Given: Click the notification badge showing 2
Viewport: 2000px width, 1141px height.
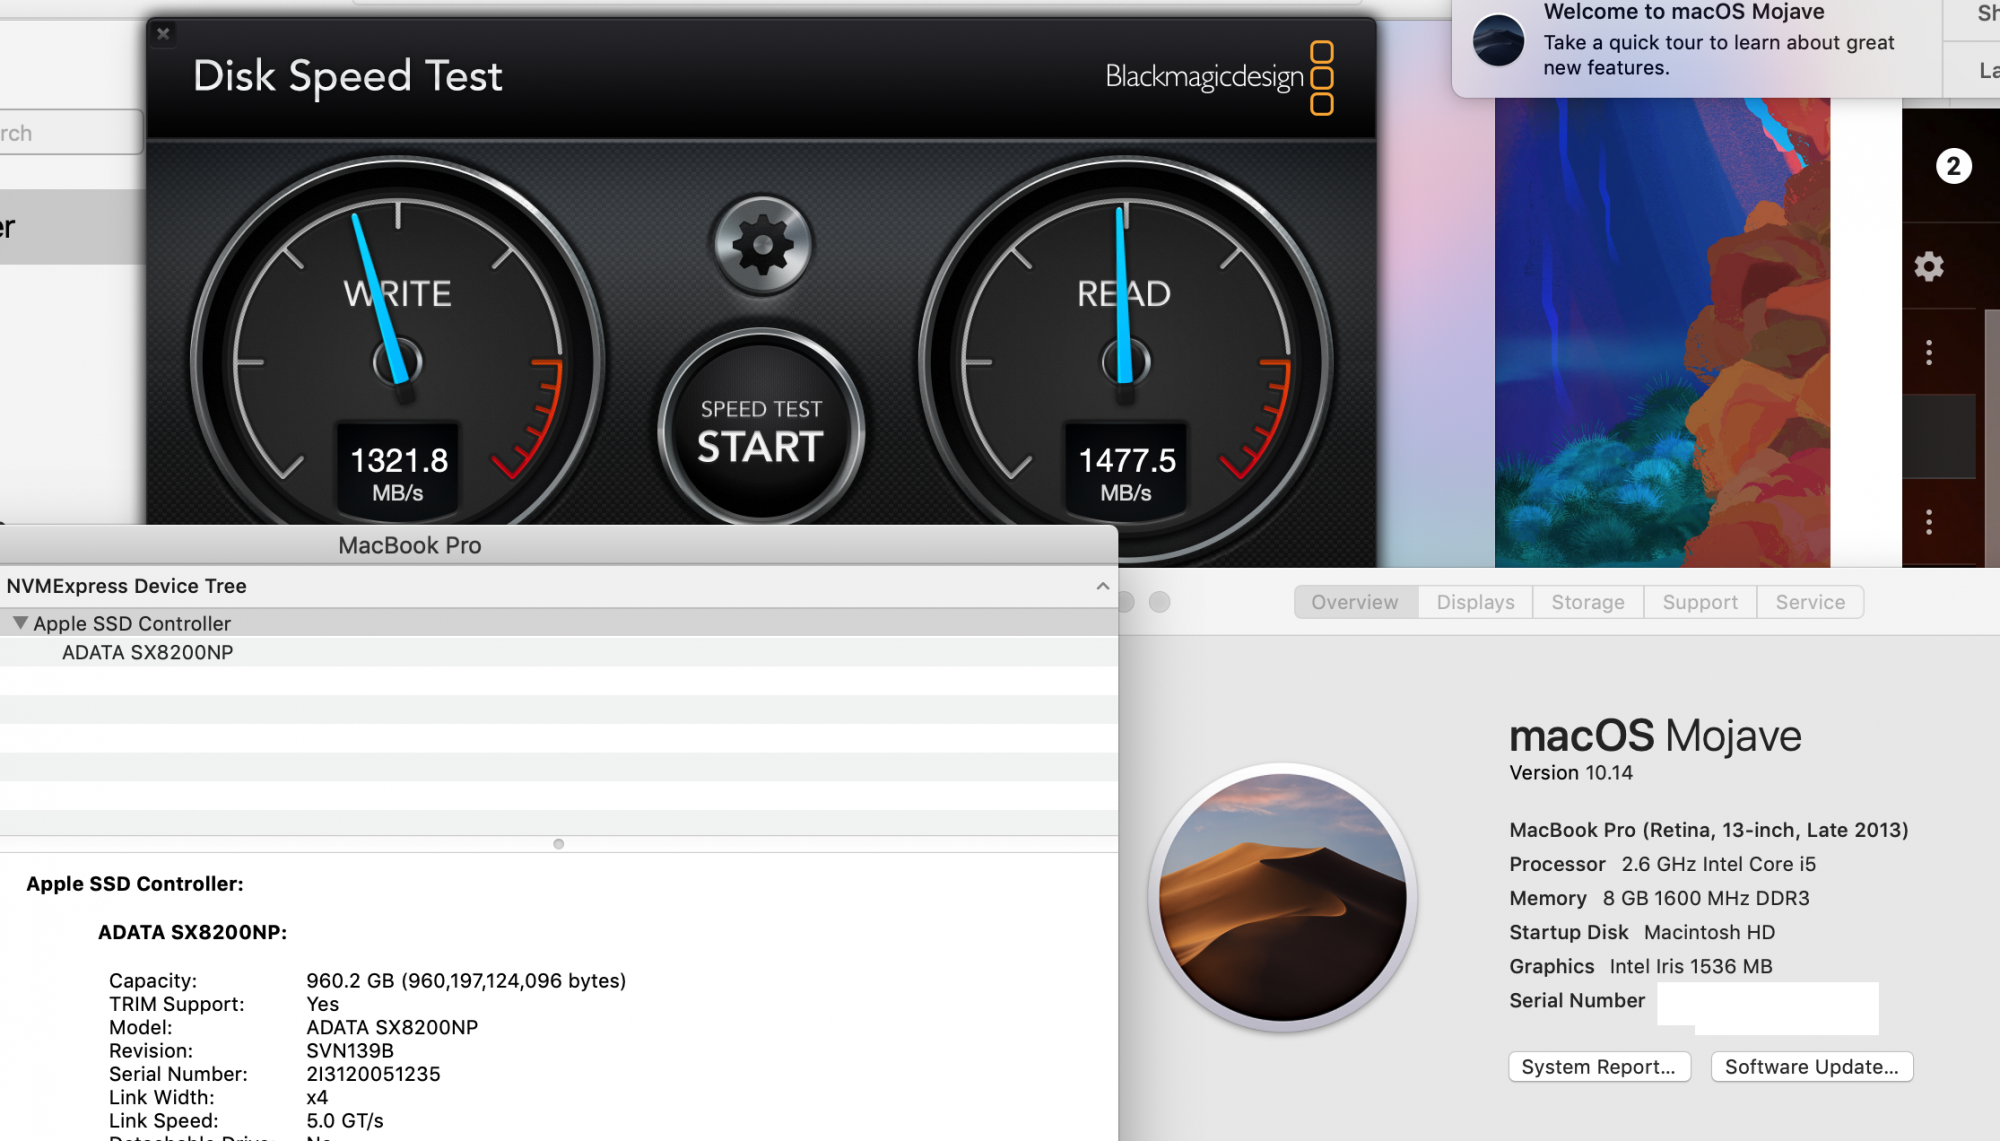Looking at the screenshot, I should pos(1953,166).
